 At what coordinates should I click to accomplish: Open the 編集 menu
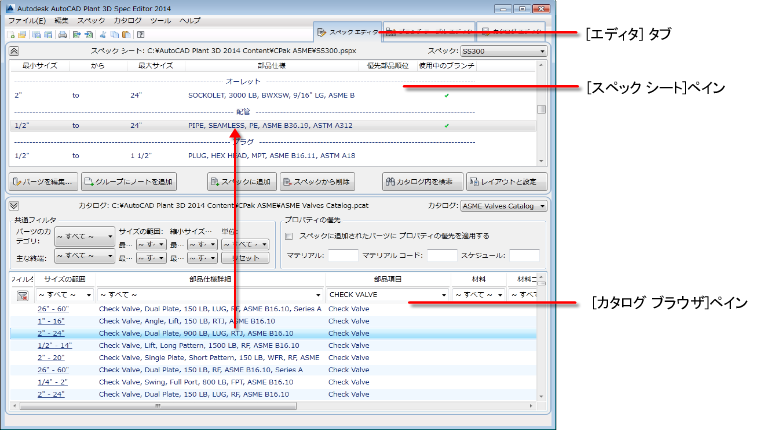coord(61,21)
